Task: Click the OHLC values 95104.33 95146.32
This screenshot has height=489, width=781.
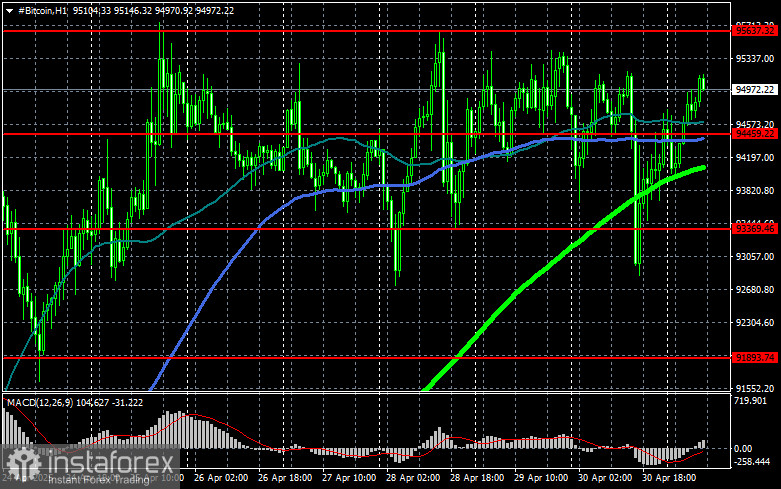Action: [x=112, y=10]
